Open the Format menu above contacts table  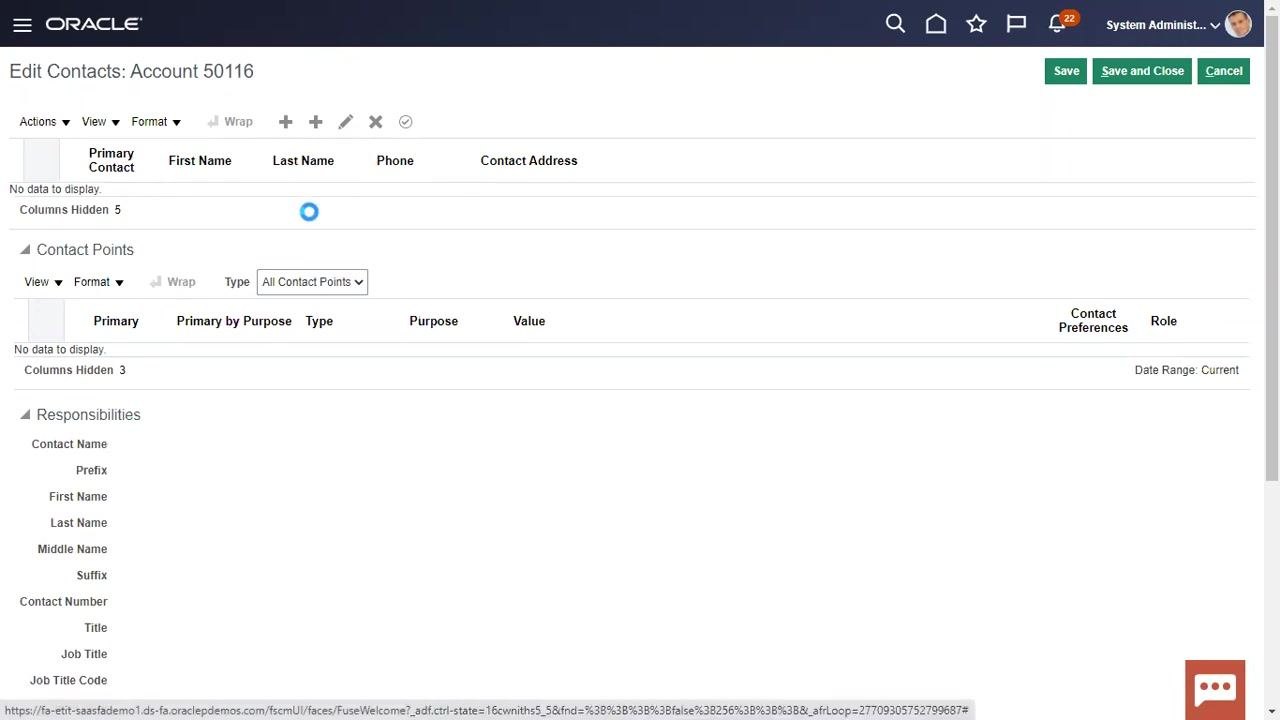(156, 122)
